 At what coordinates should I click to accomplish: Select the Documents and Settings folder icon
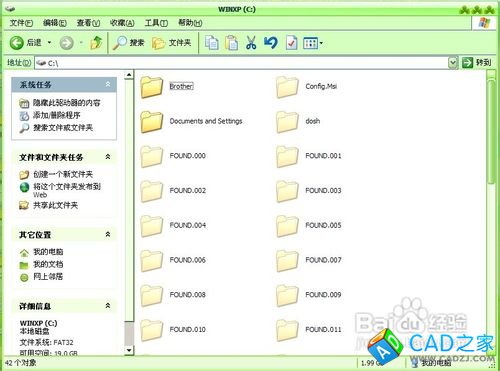(152, 122)
